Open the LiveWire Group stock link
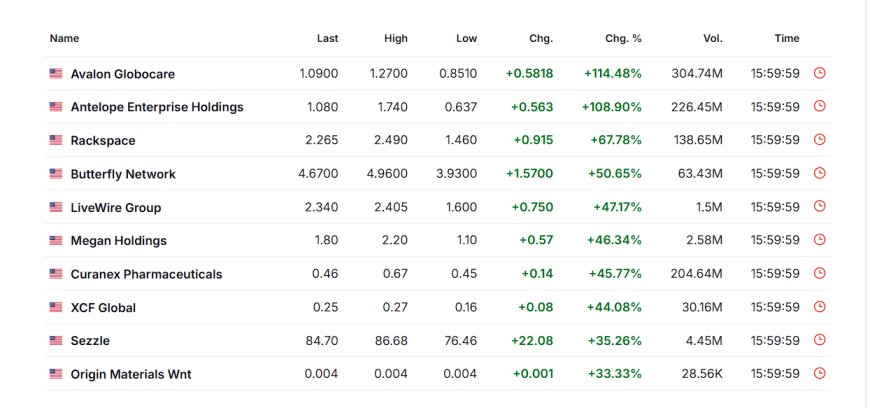Viewport: 870px width, 408px height. 116,208
